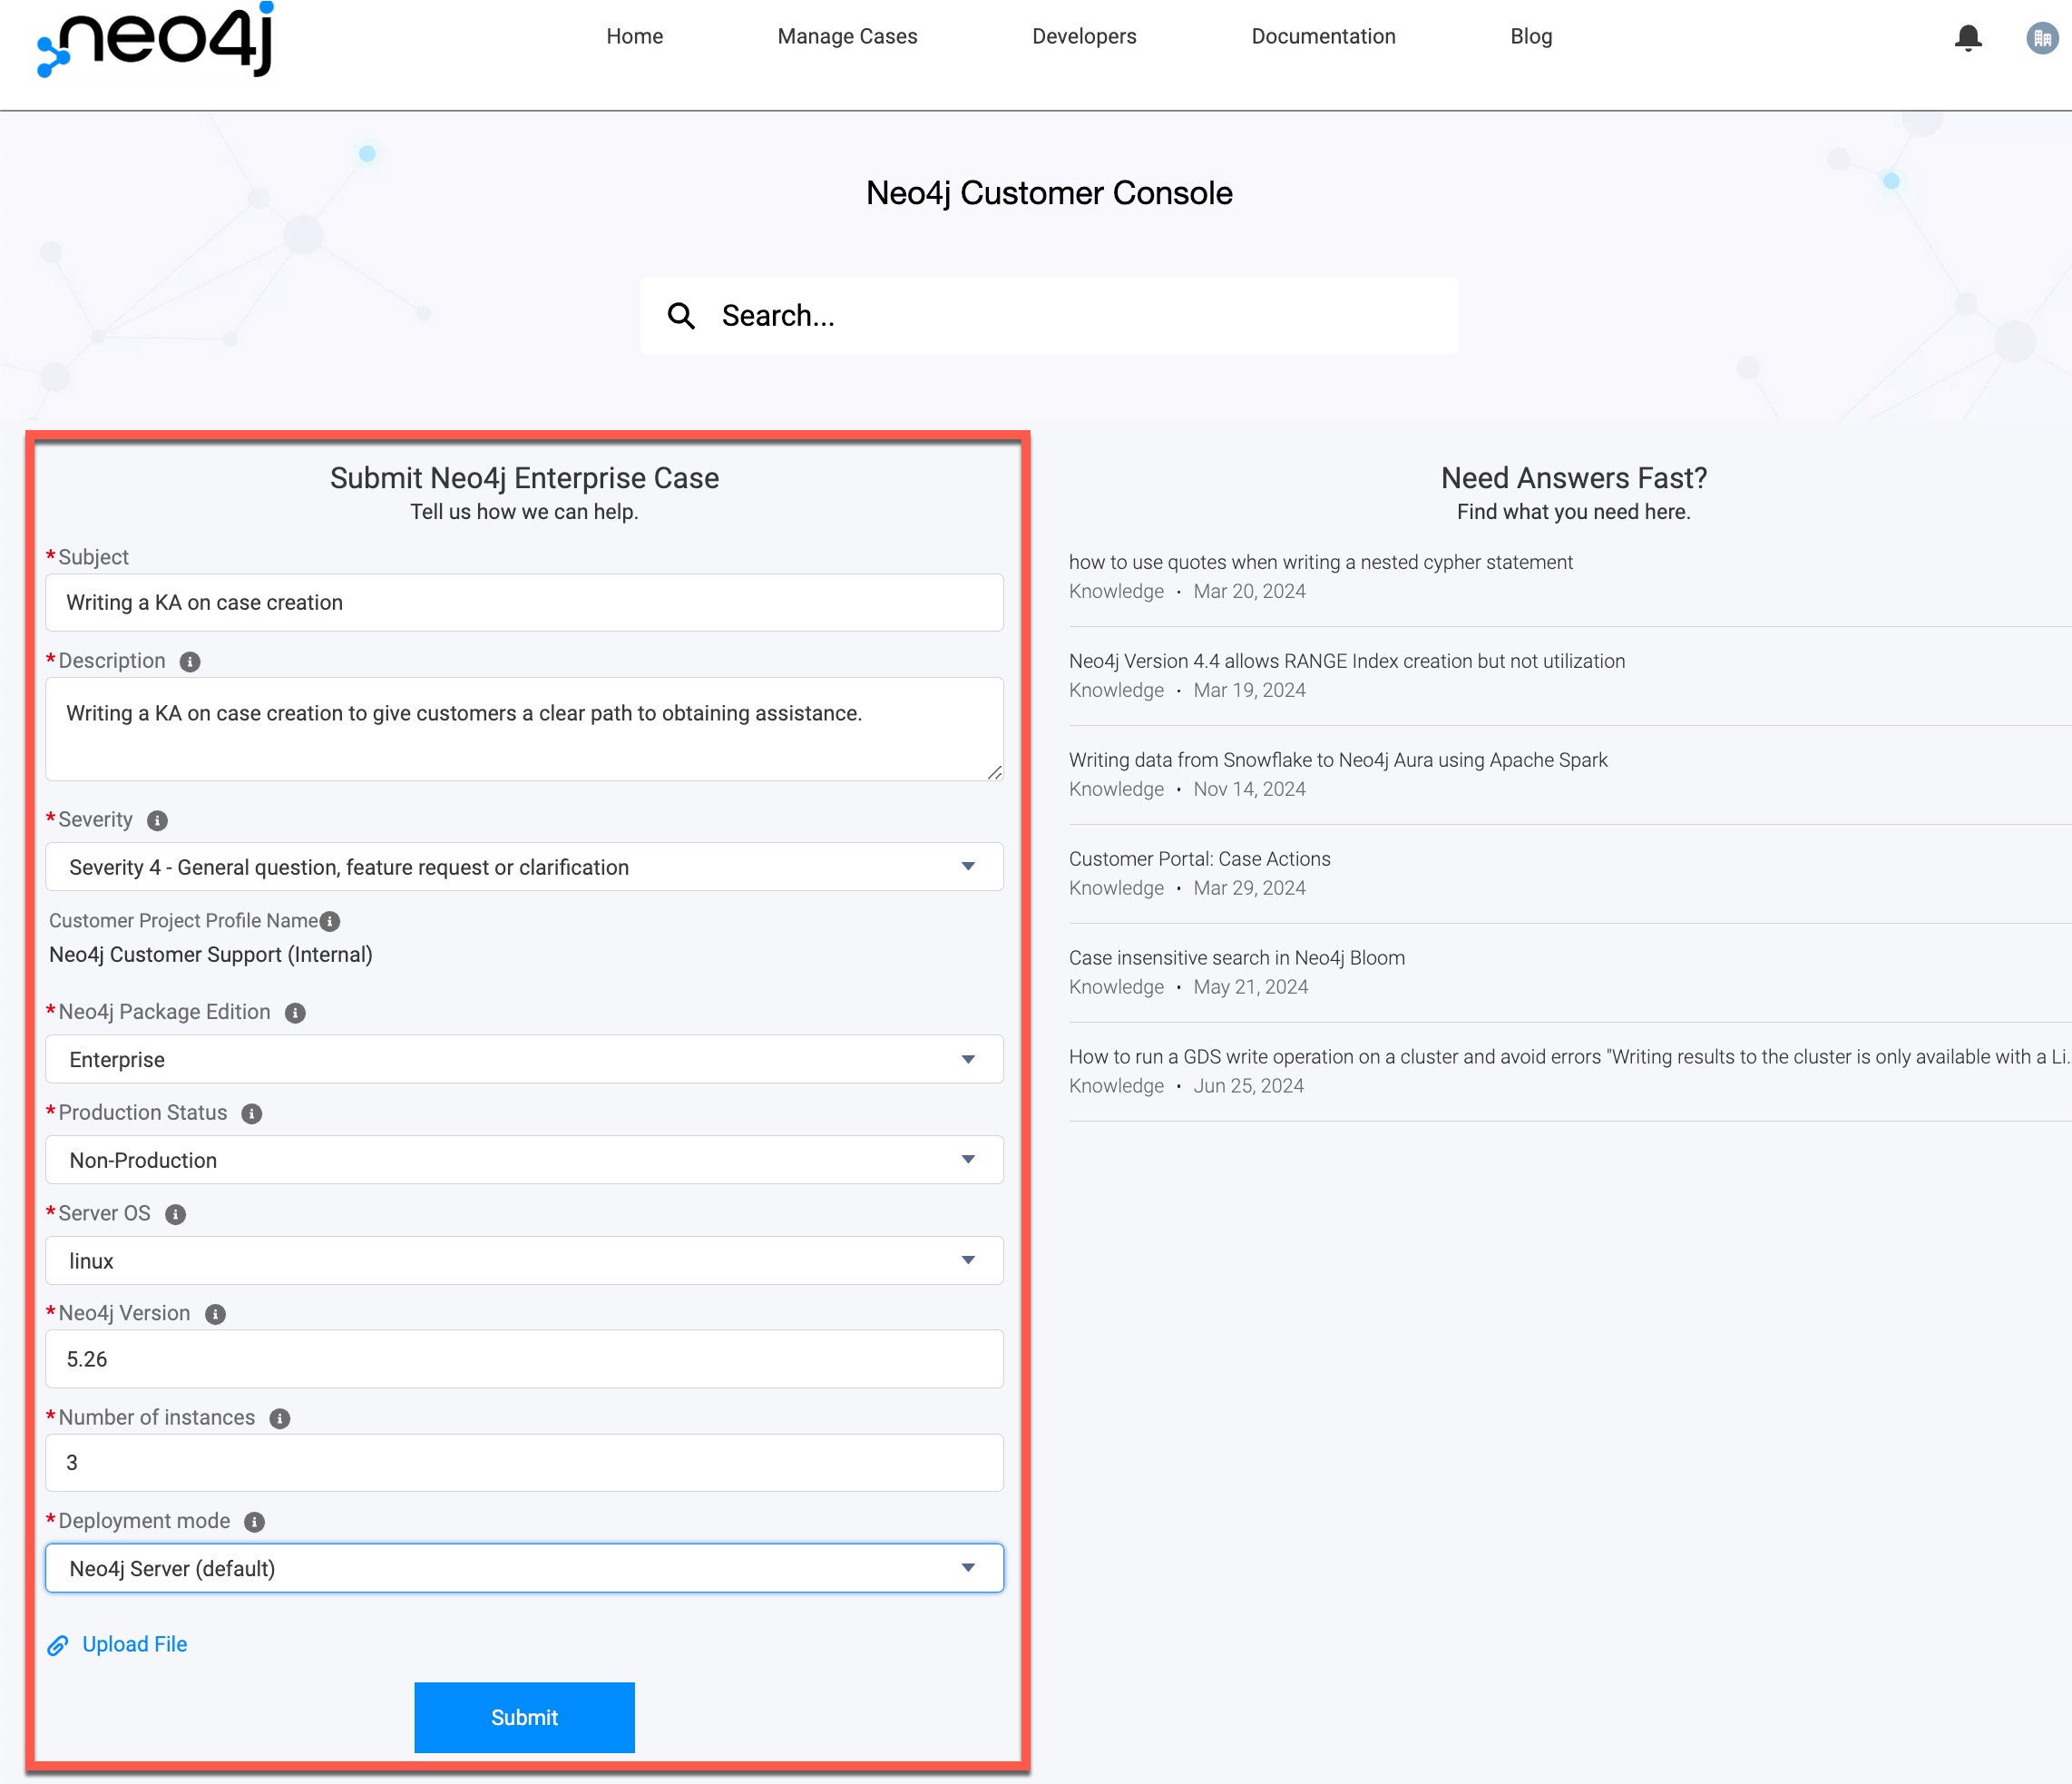Click the 'Neo4j Customer Console' heading

coord(1049,193)
